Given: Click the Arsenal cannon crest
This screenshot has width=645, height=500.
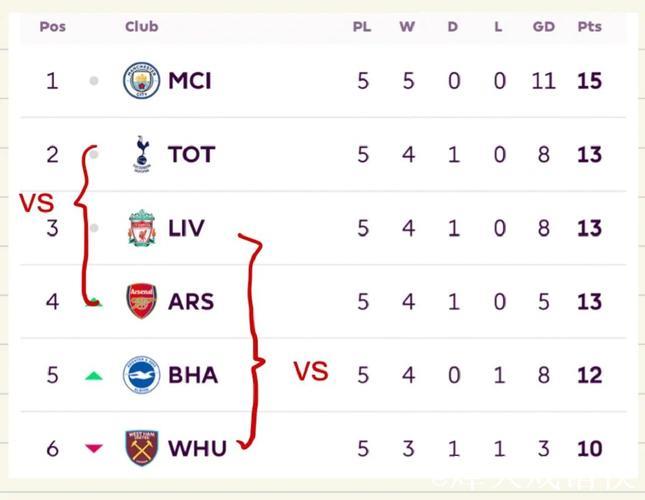Looking at the screenshot, I should coord(141,301).
